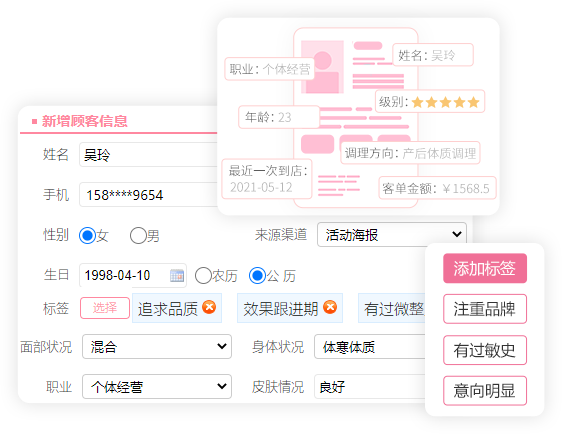Image resolution: width=562 pixels, height=434 pixels.
Task: Click the 添加标签 button
Action: (485, 268)
